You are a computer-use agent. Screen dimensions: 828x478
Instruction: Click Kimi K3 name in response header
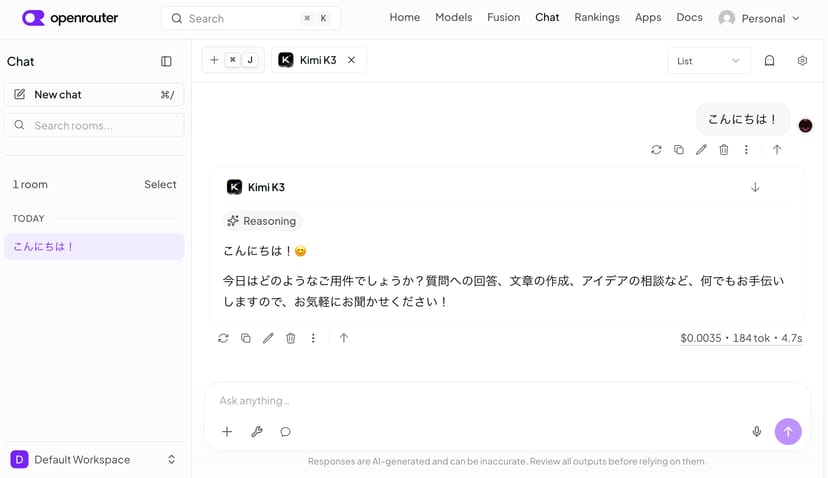[x=266, y=187]
